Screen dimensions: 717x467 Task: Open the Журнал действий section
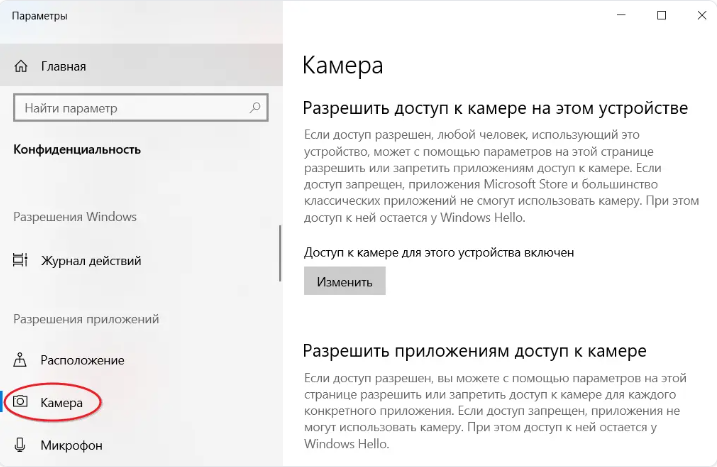coord(90,261)
